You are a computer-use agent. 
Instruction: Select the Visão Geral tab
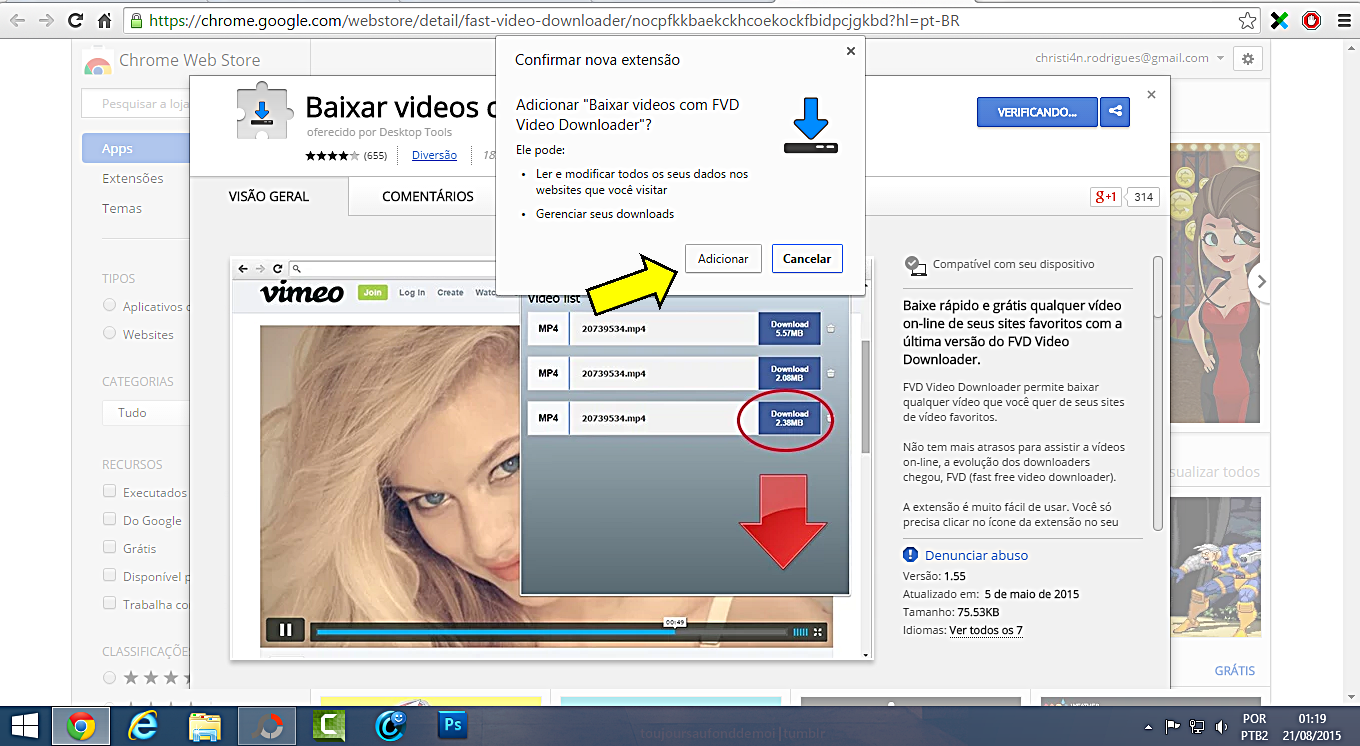tap(268, 197)
